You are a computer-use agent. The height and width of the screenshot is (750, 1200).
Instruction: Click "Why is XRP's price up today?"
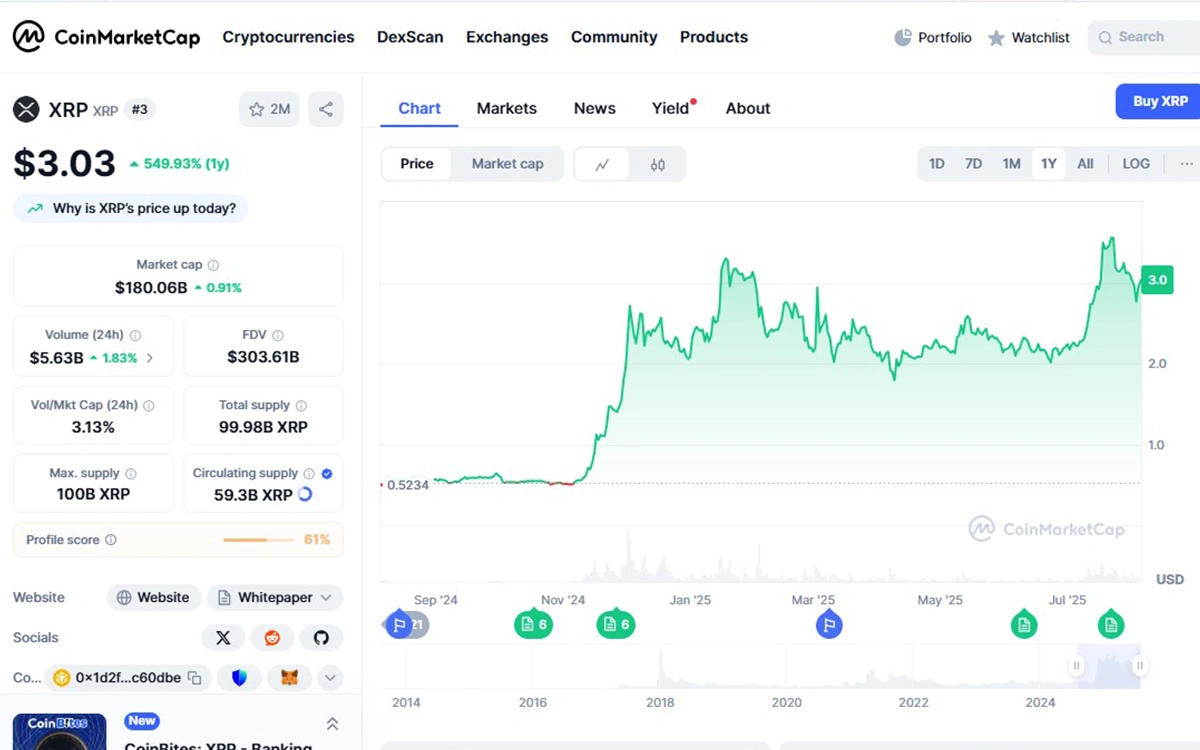tap(132, 209)
